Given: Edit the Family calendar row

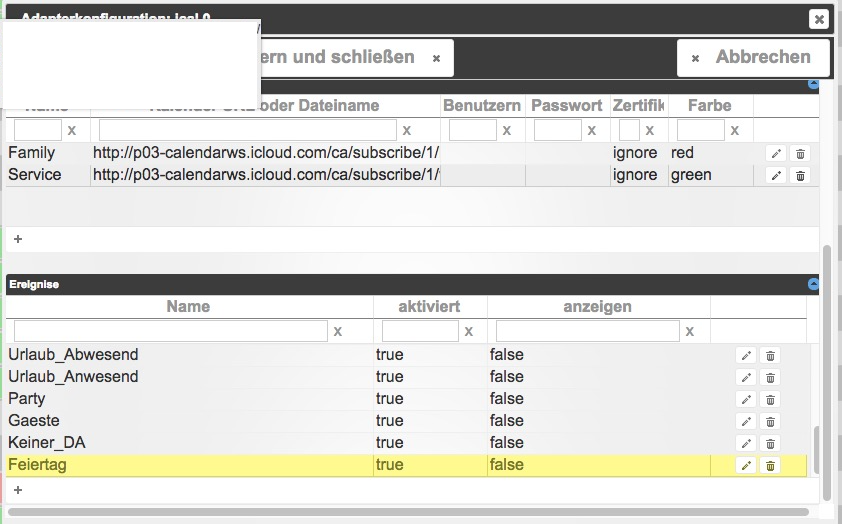Looking at the screenshot, I should point(776,154).
